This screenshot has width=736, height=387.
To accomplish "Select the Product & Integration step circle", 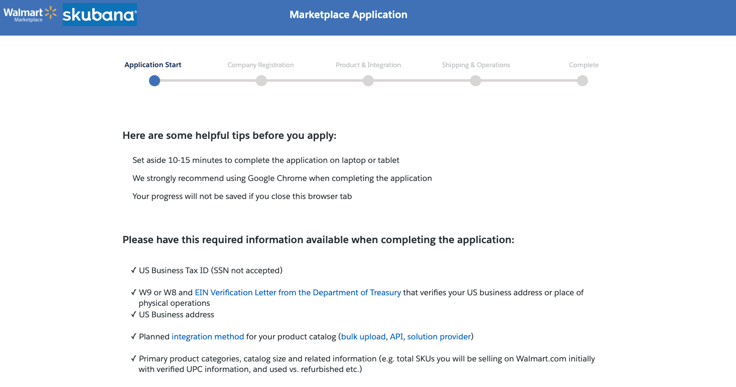I will (x=368, y=81).
